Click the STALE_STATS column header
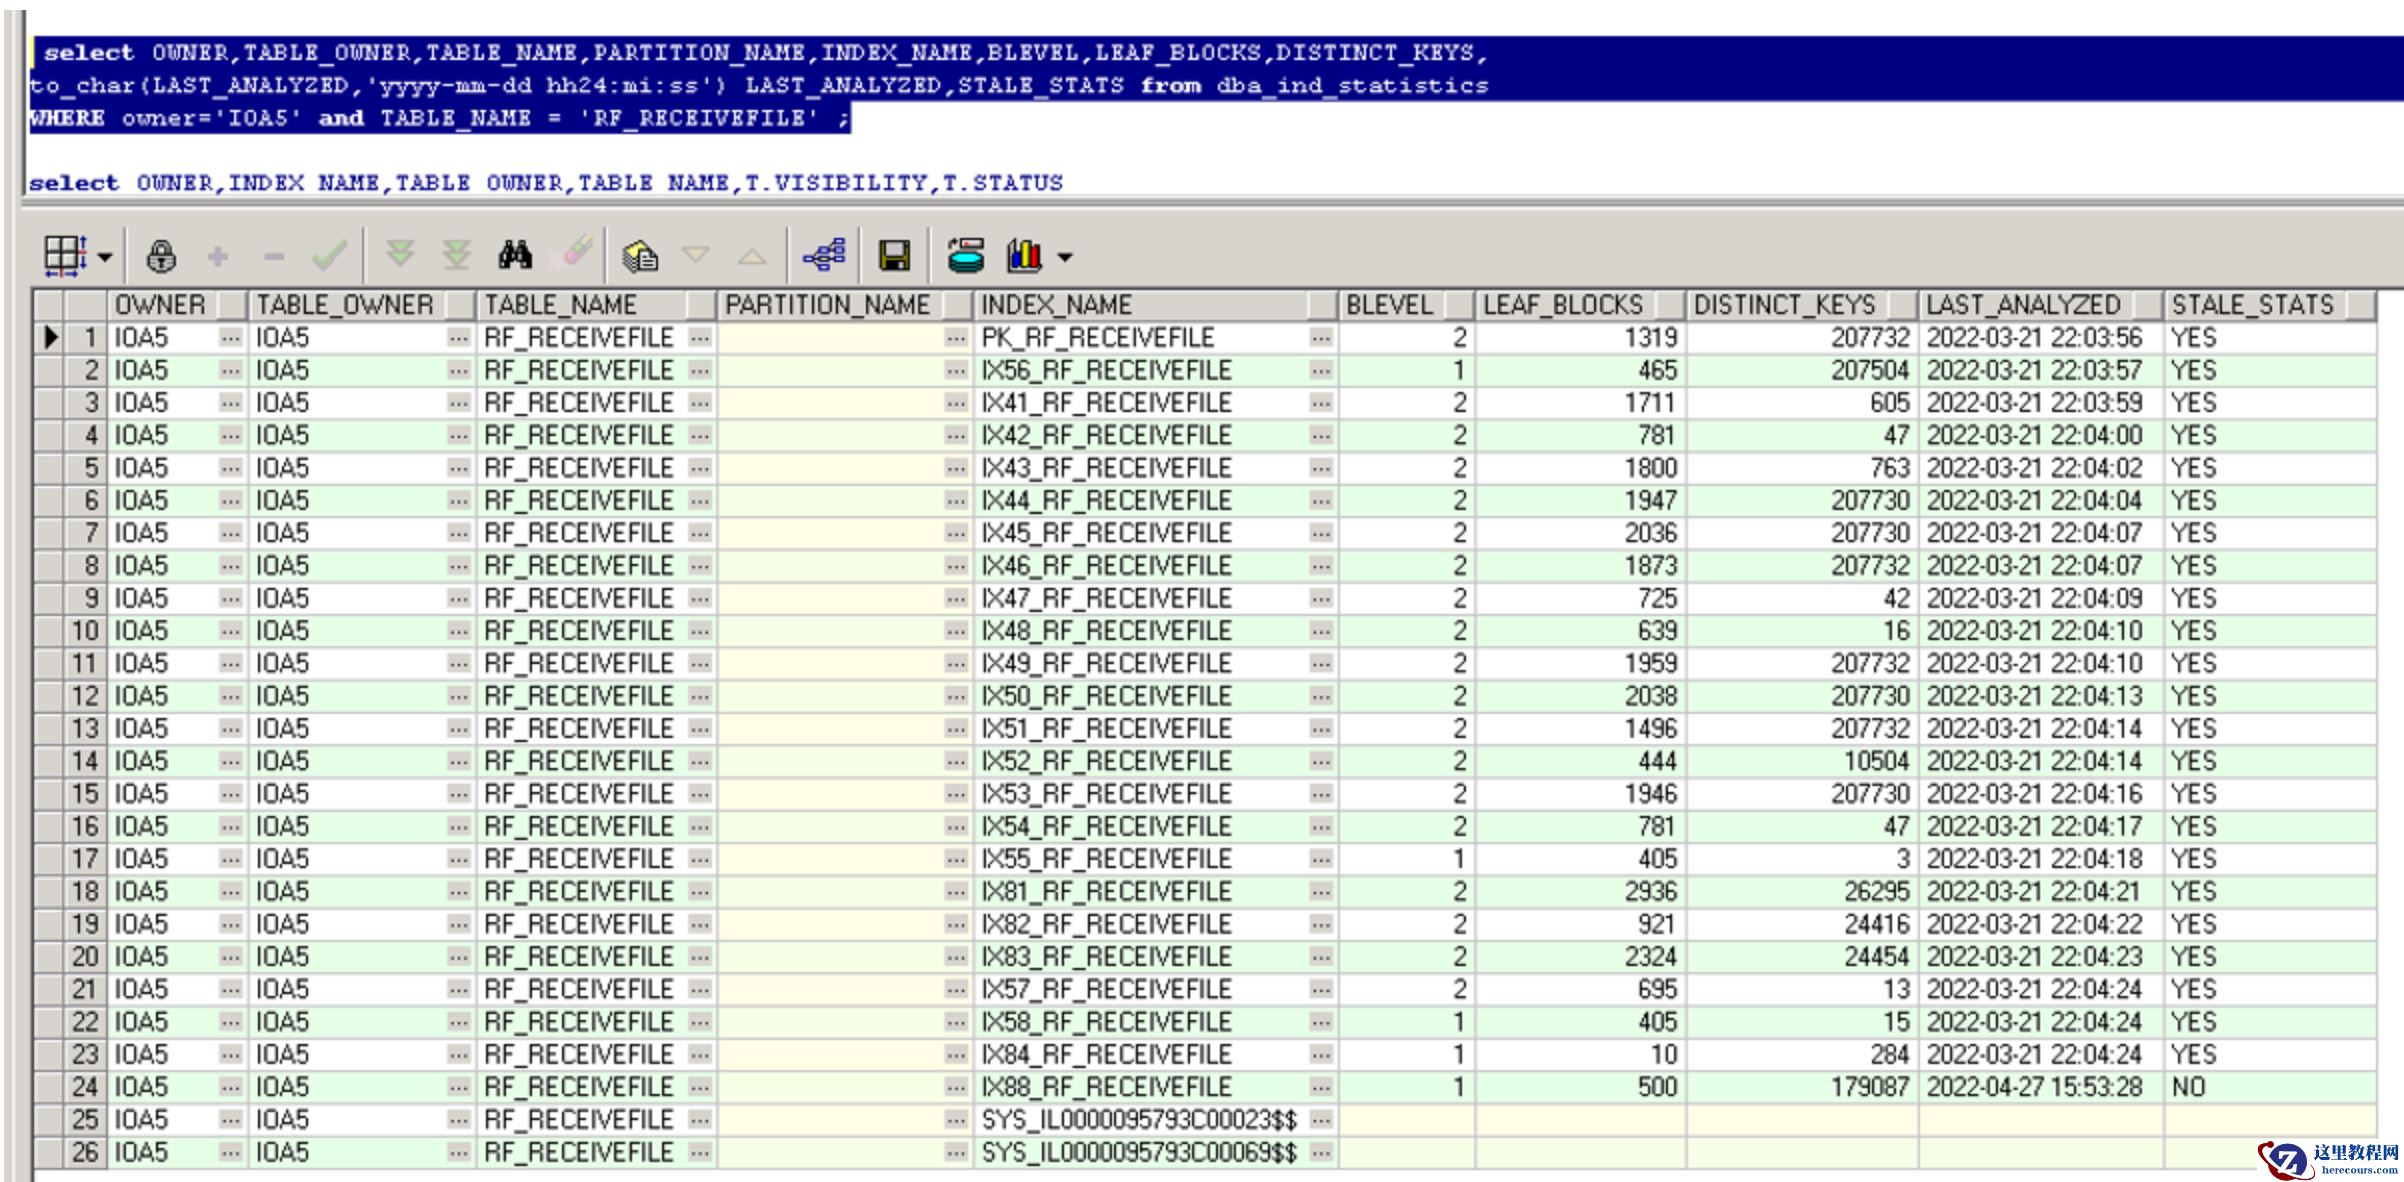Image resolution: width=2404 pixels, height=1182 pixels. click(2252, 305)
